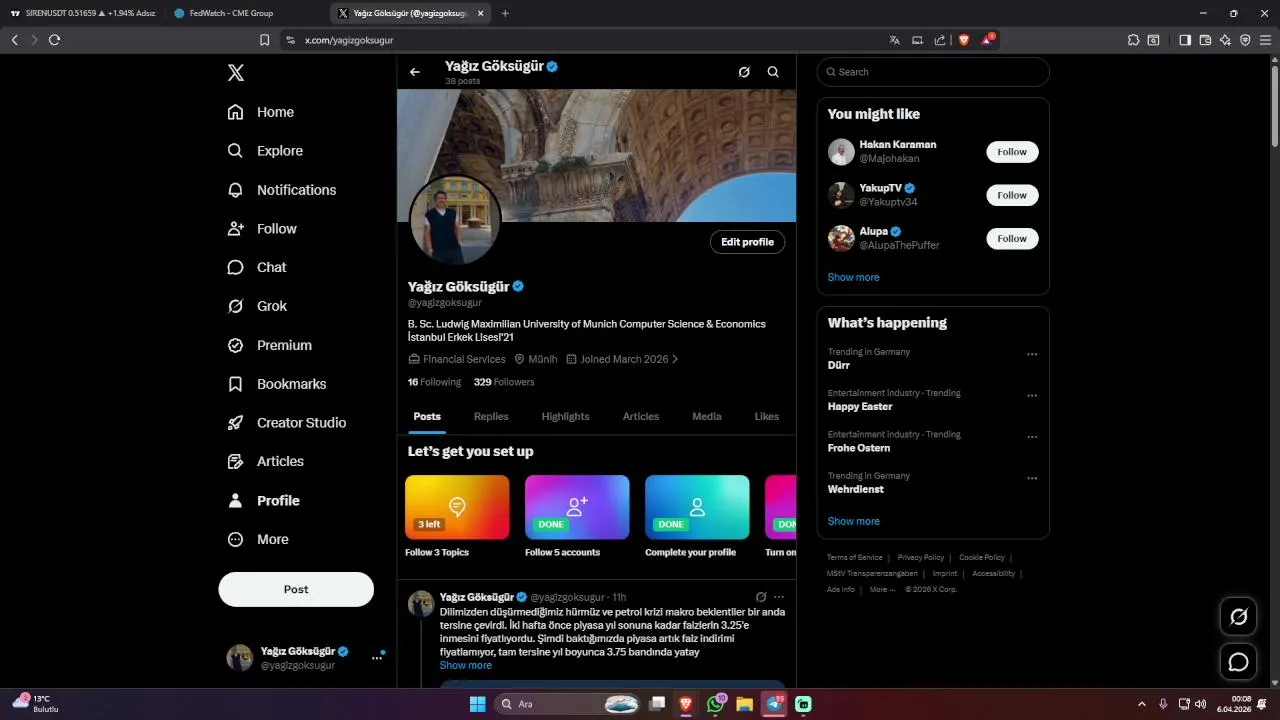
Task: Select the Replies tab
Action: pos(491,416)
